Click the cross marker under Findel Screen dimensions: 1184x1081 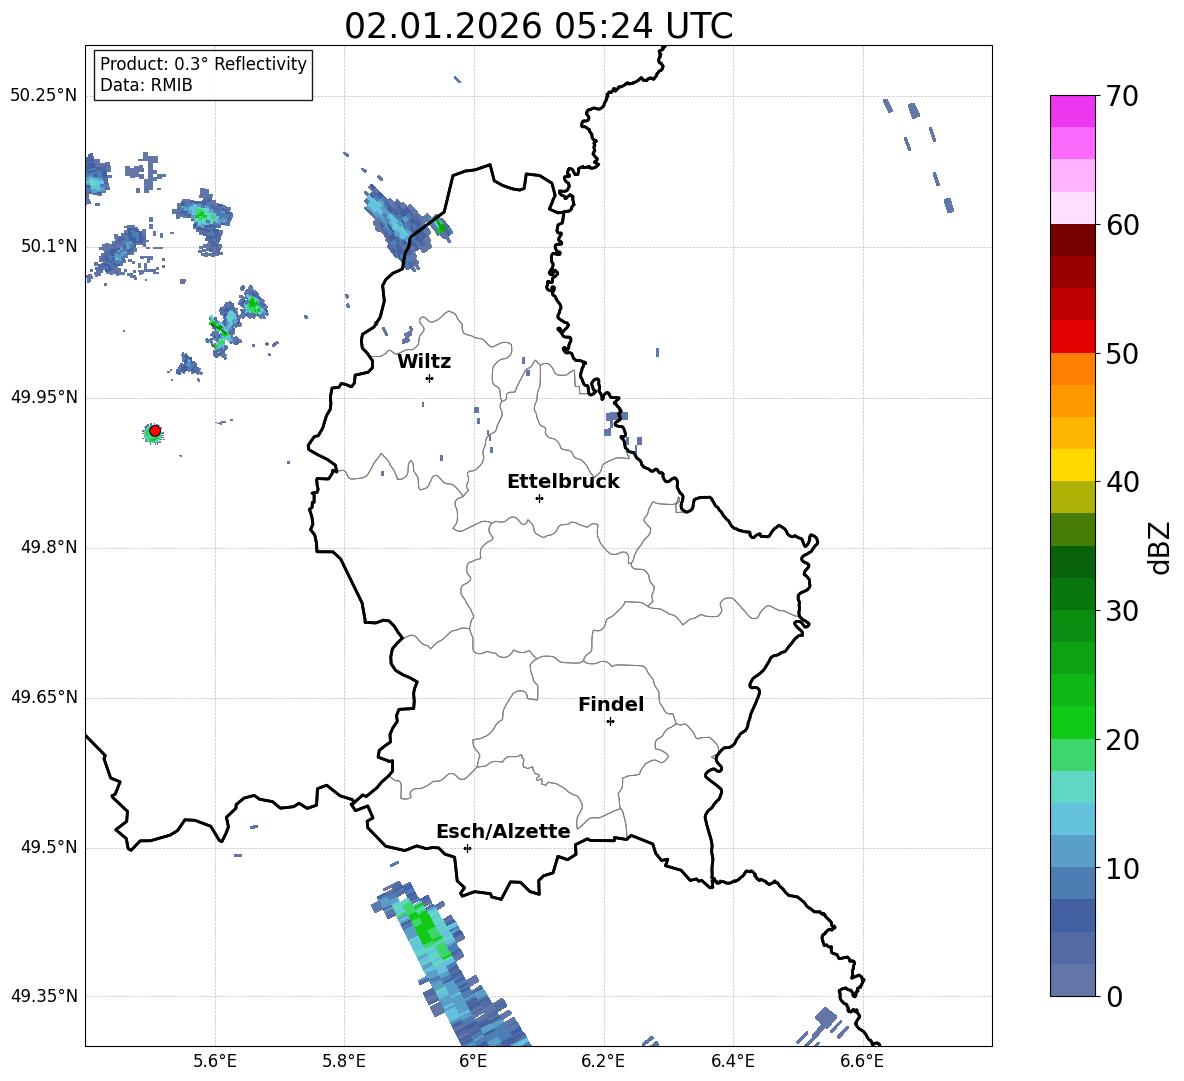pos(610,722)
